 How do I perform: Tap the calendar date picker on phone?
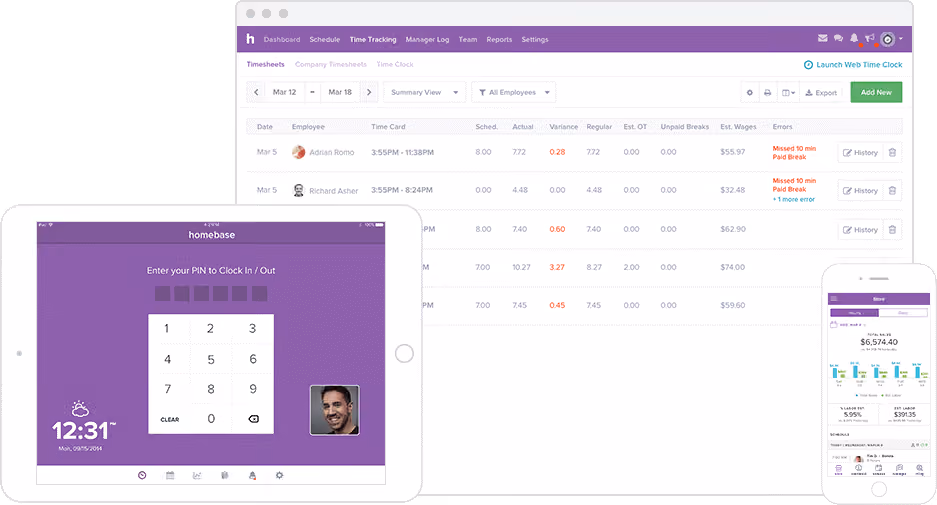tap(847, 325)
